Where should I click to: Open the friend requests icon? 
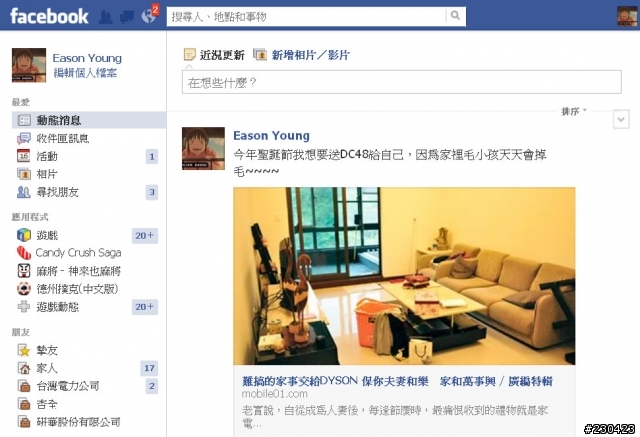click(x=106, y=17)
